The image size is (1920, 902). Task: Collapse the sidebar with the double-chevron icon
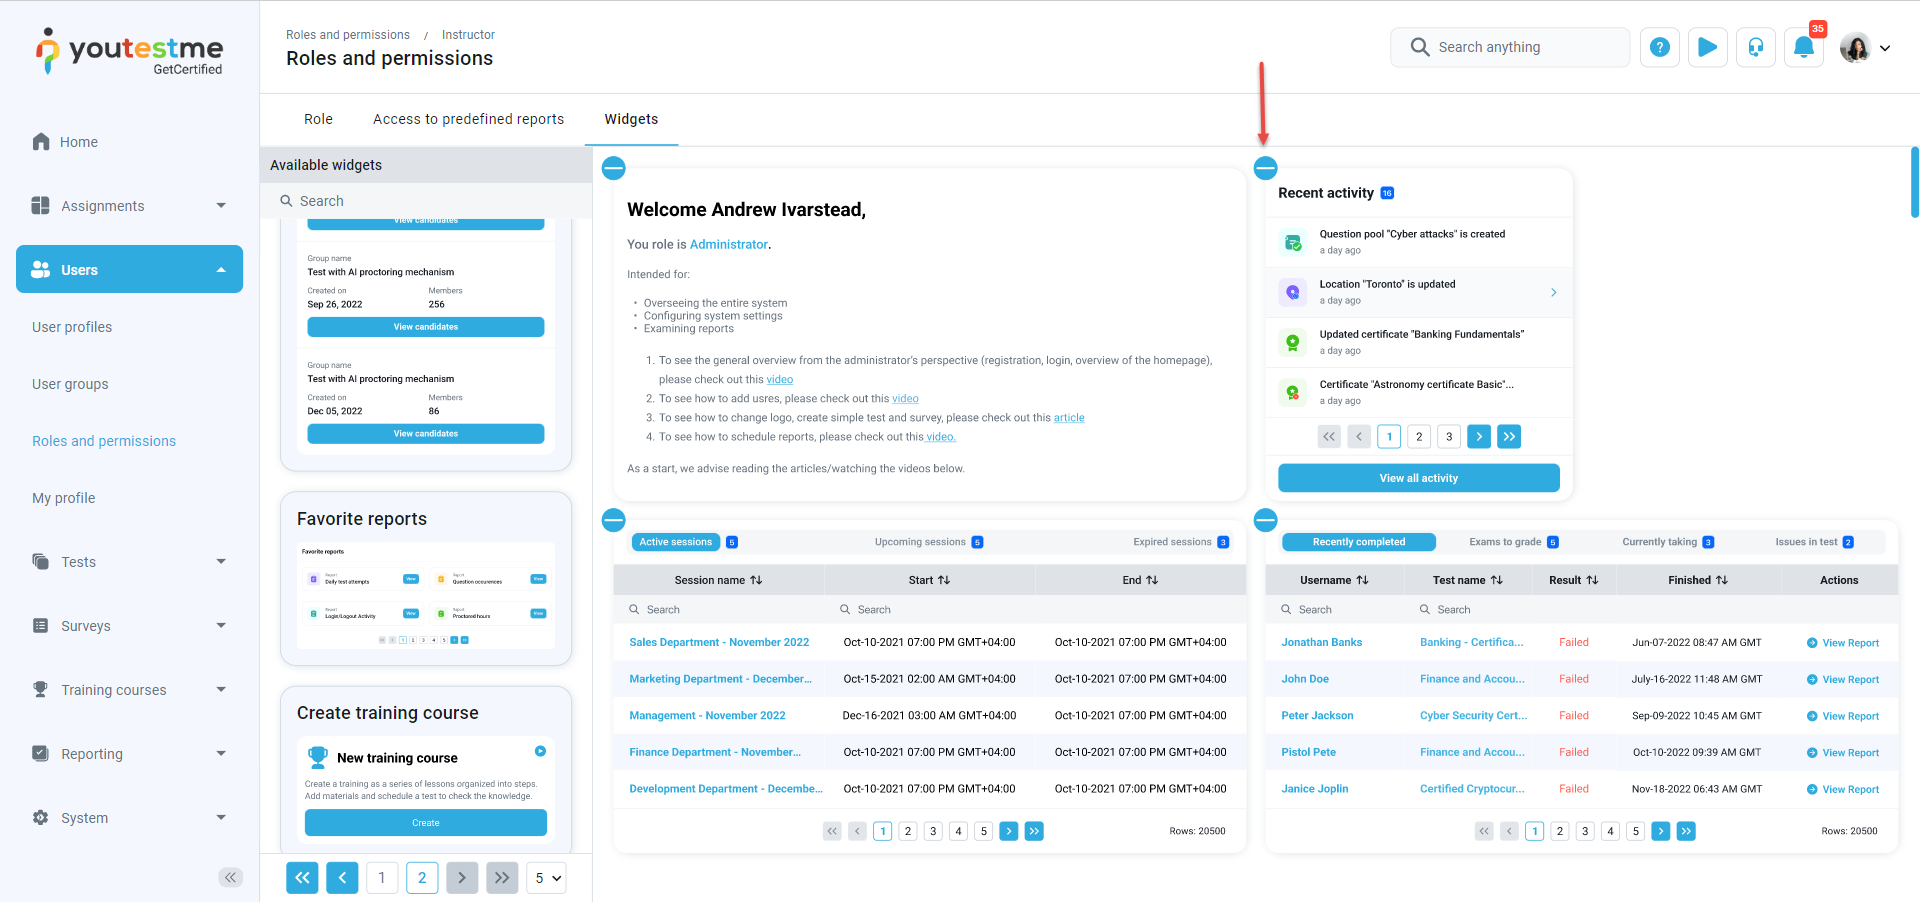point(231,877)
